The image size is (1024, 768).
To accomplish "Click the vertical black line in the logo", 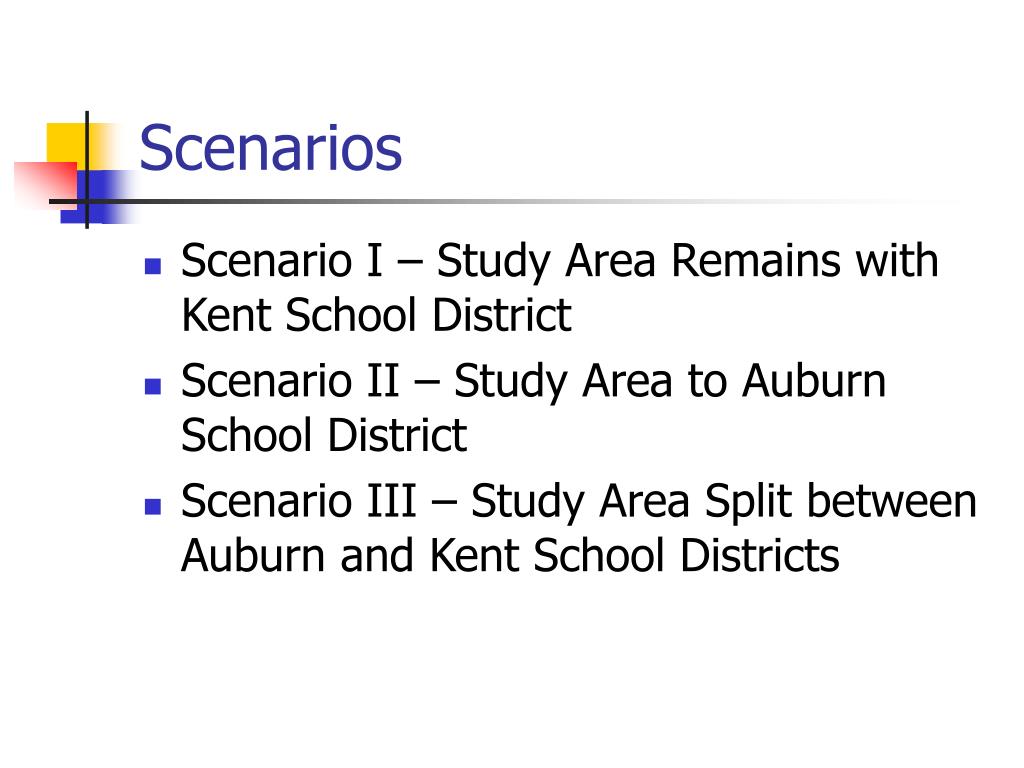I will point(87,170).
